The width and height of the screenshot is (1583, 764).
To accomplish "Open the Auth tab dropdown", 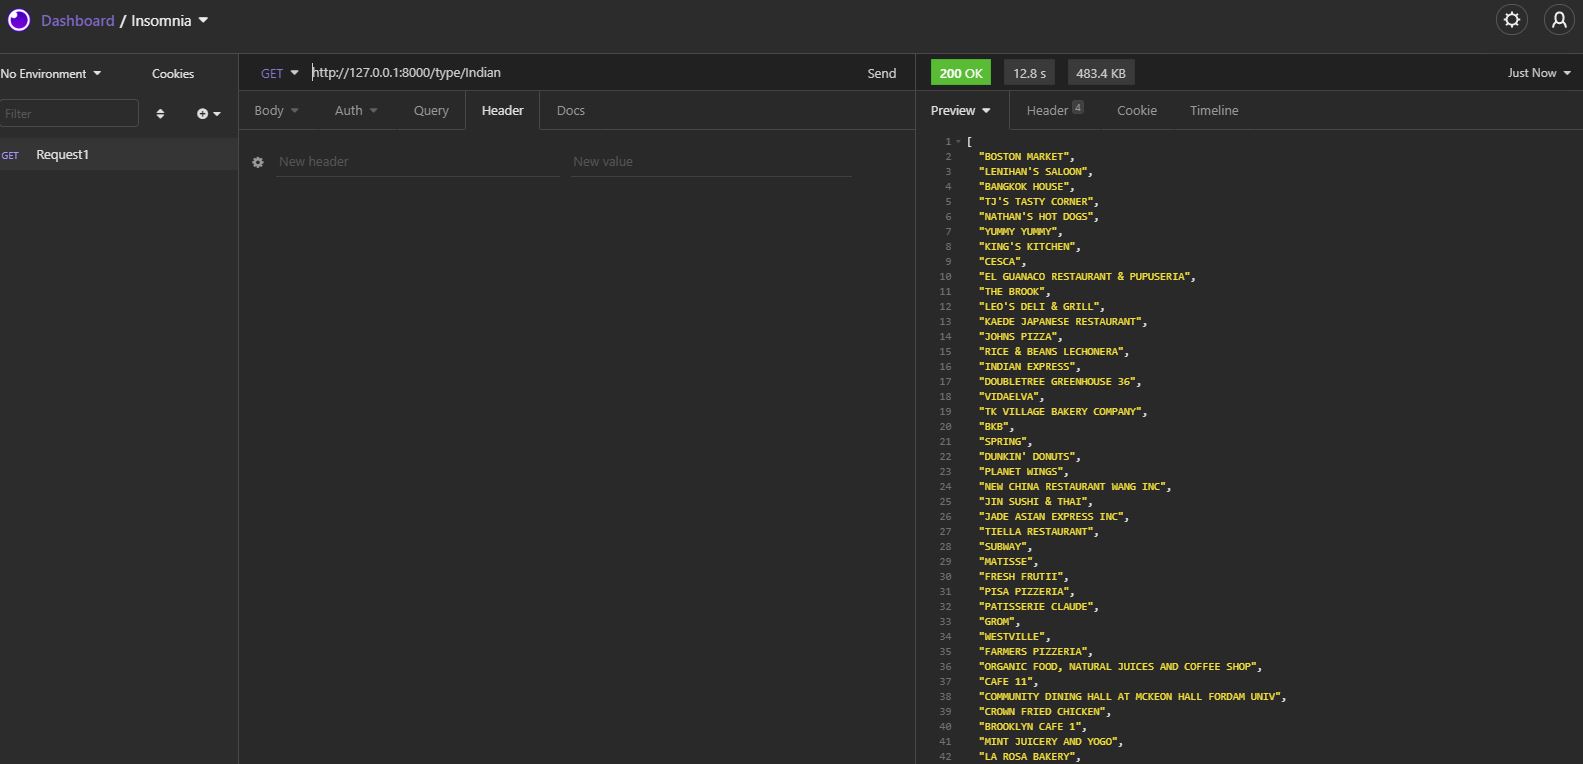I will click(356, 111).
